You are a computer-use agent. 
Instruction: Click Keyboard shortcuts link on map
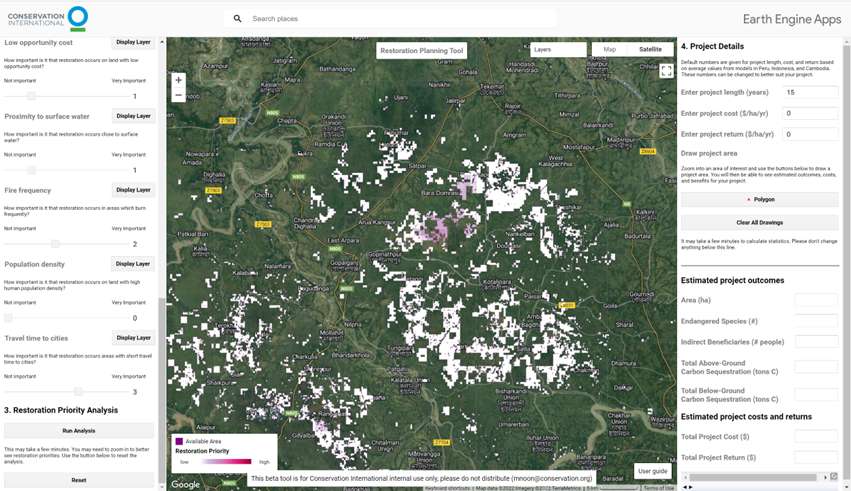click(x=448, y=488)
